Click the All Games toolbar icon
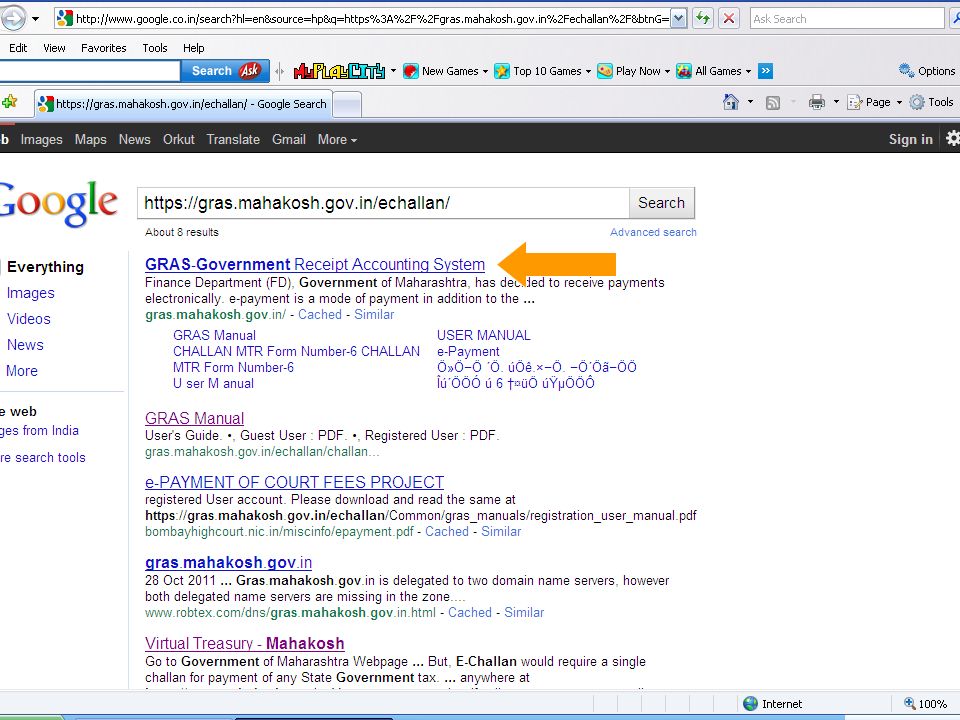The image size is (960, 720). 684,71
